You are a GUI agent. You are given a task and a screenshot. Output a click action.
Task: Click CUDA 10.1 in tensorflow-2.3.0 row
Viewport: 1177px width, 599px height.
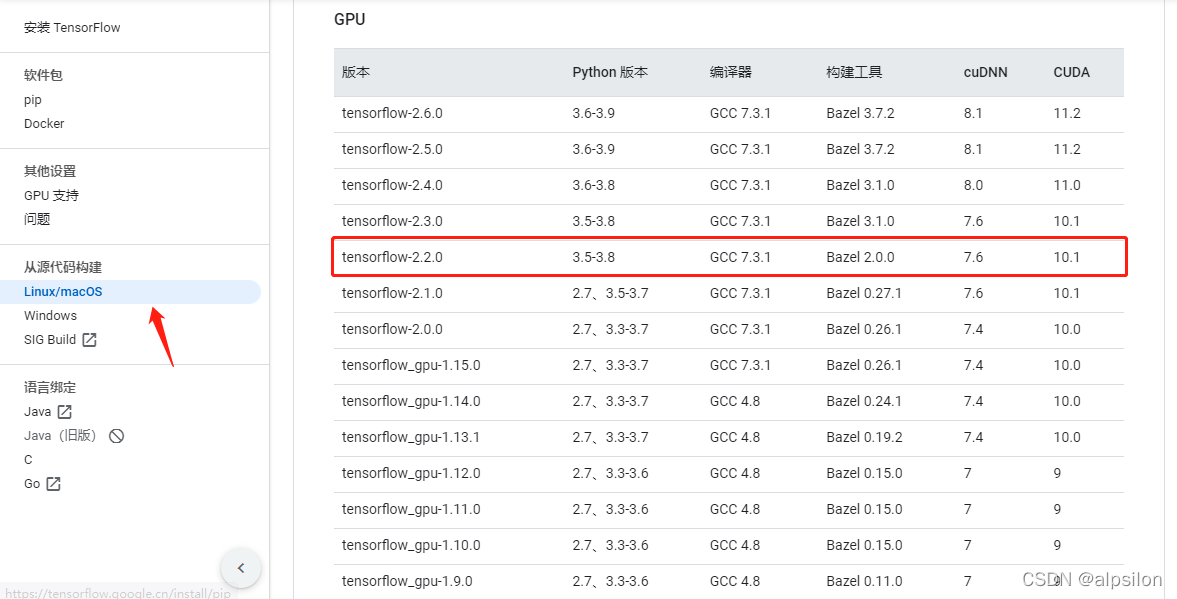[x=1067, y=221]
